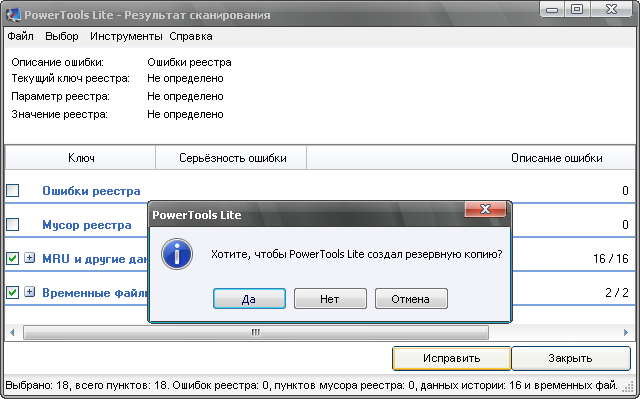Click the Исправить button
This screenshot has width=640, height=399.
click(451, 358)
